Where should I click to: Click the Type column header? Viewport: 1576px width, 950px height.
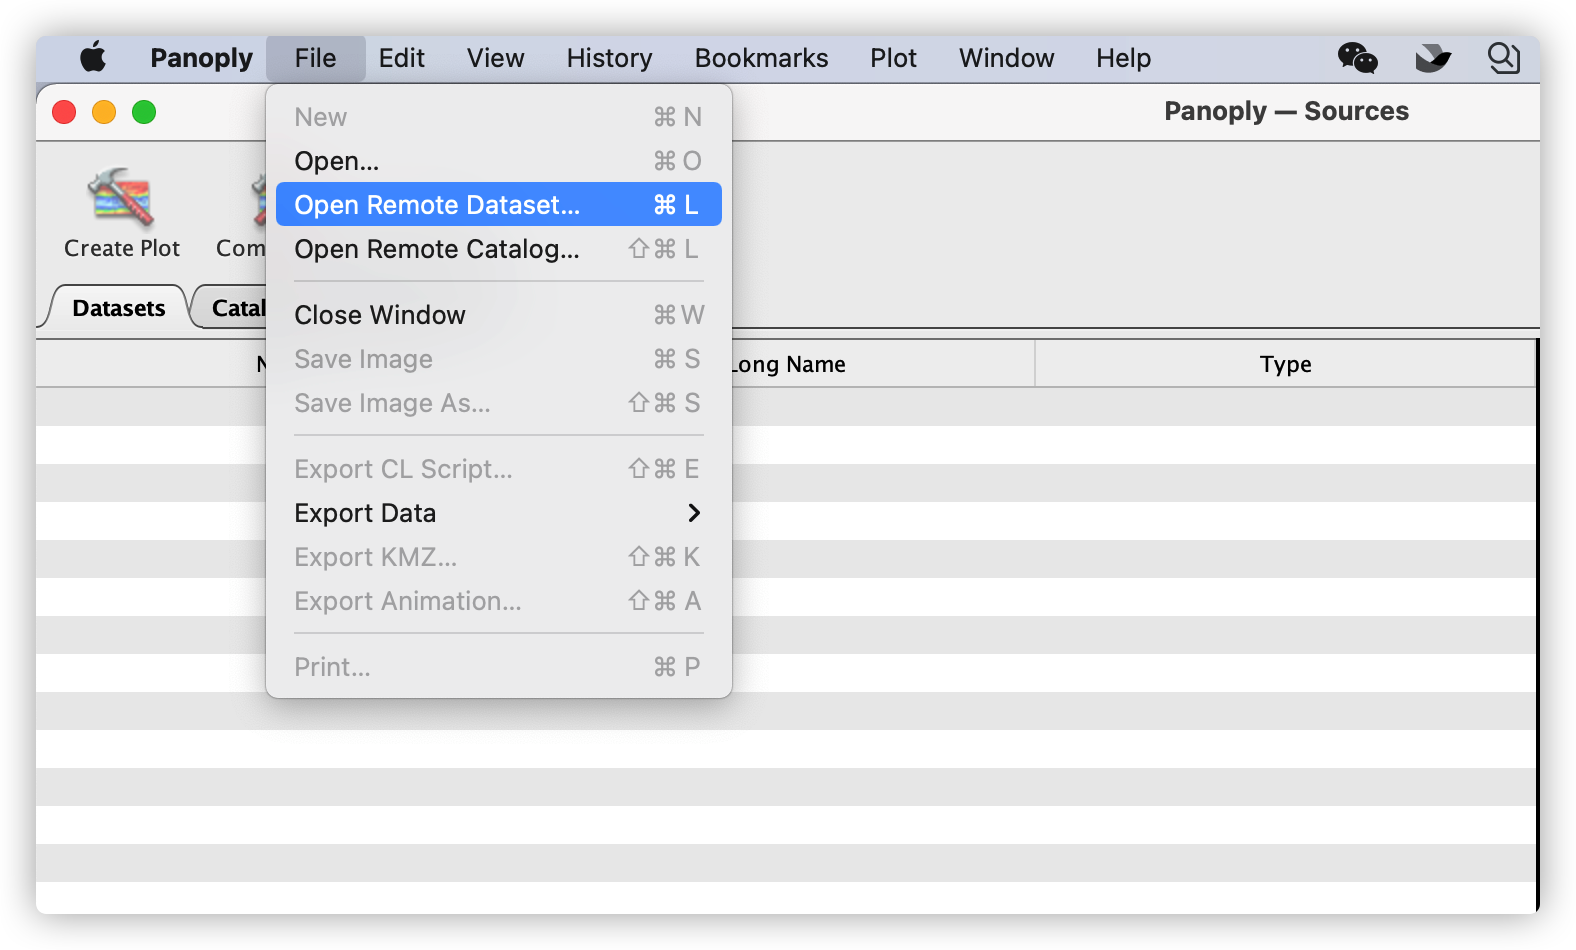[1285, 364]
